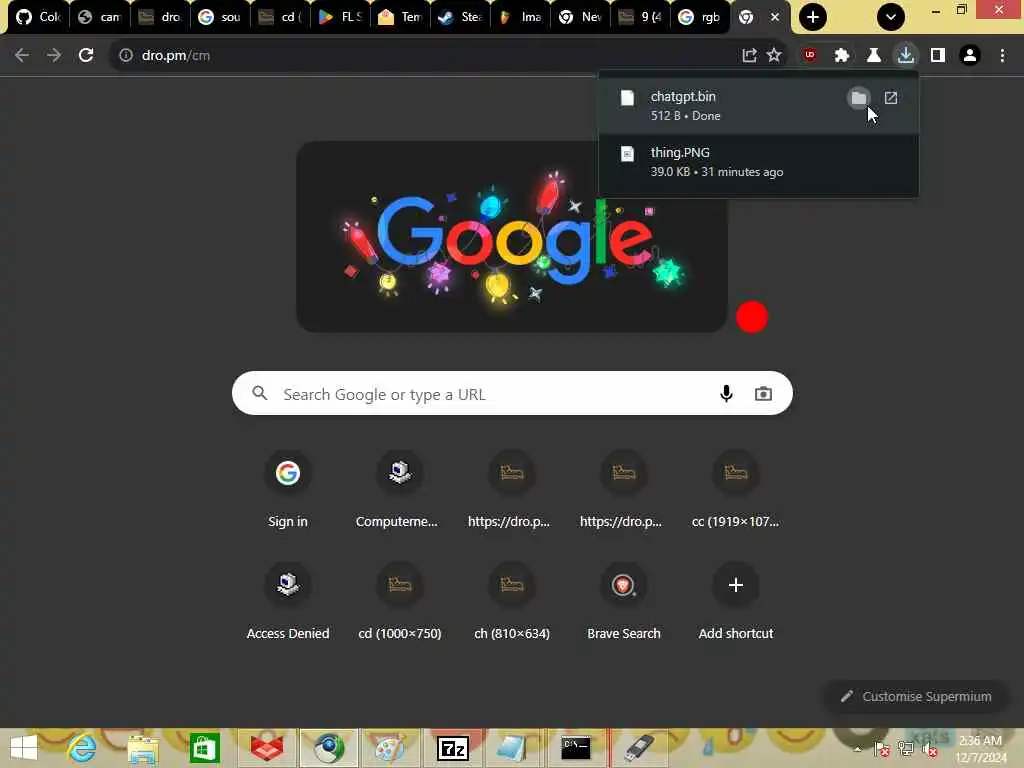Screen dimensions: 1024x768
Task: Switch to the GitHub 'Col' tab
Action: (x=37, y=17)
